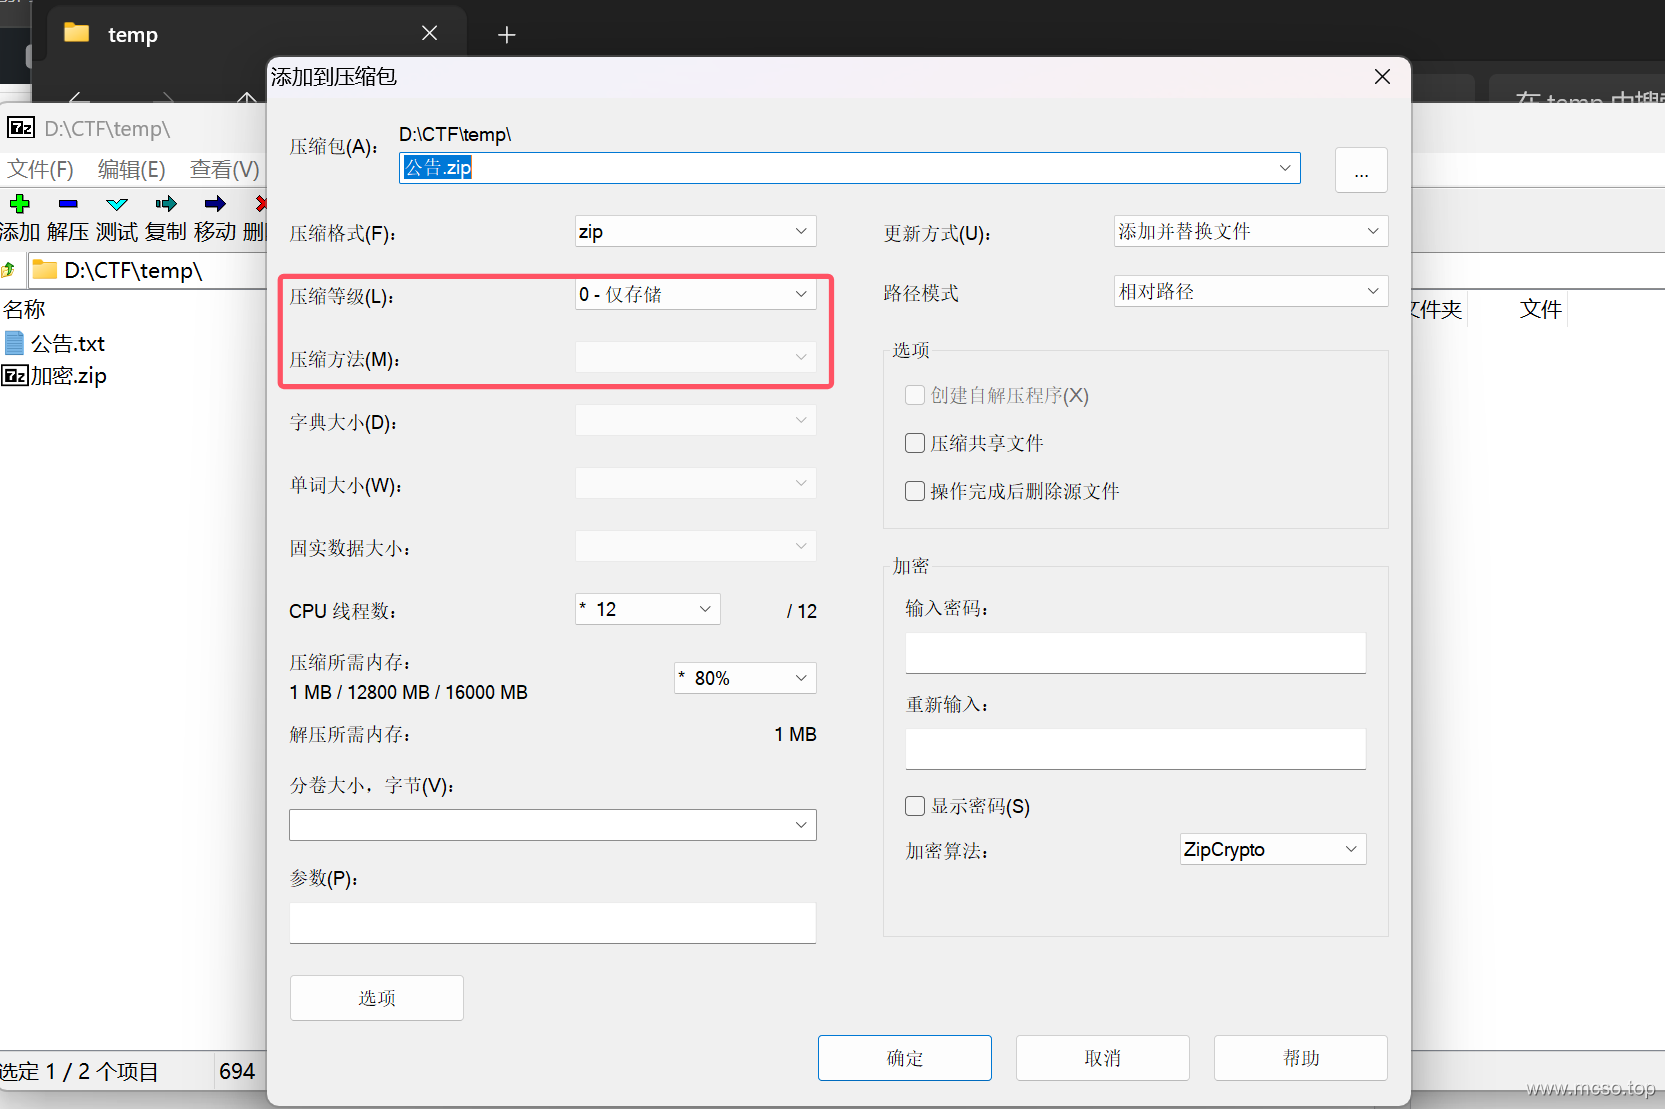Click the green Add (添加) toolbar icon
Screen dimensions: 1665x1109
[x=19, y=204]
